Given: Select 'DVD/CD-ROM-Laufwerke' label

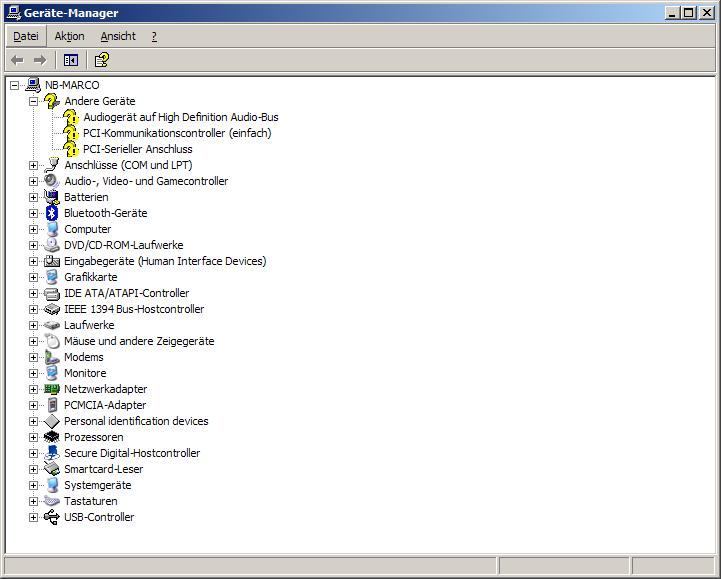Looking at the screenshot, I should pos(124,245).
